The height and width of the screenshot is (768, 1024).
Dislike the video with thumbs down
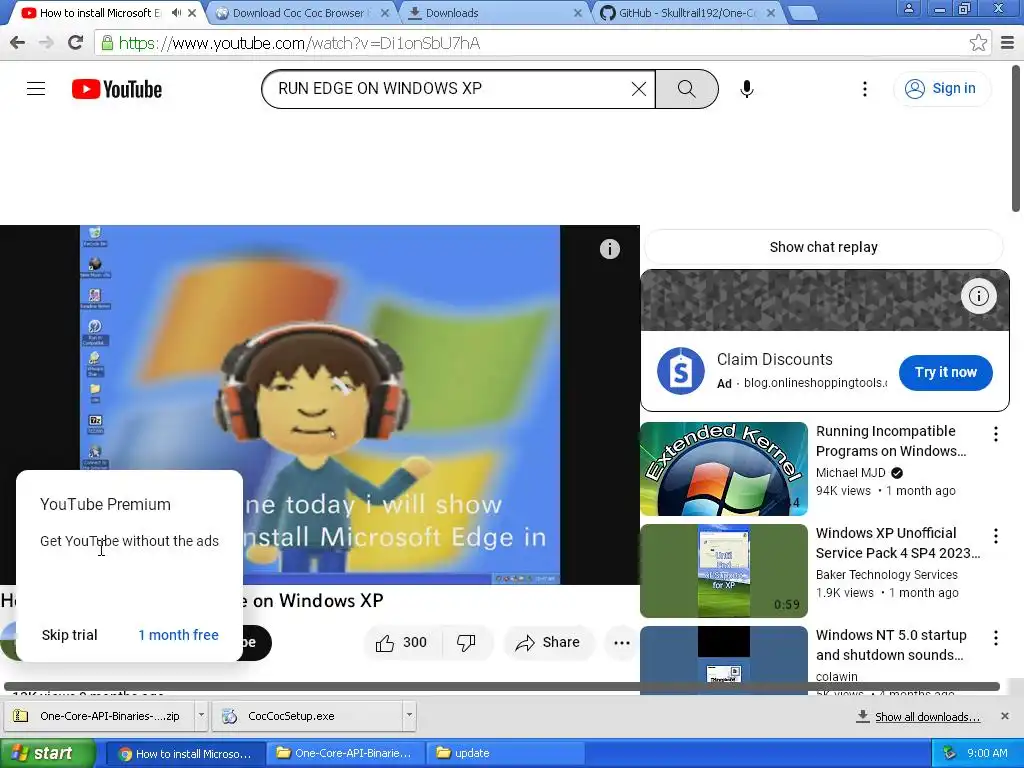tap(466, 643)
